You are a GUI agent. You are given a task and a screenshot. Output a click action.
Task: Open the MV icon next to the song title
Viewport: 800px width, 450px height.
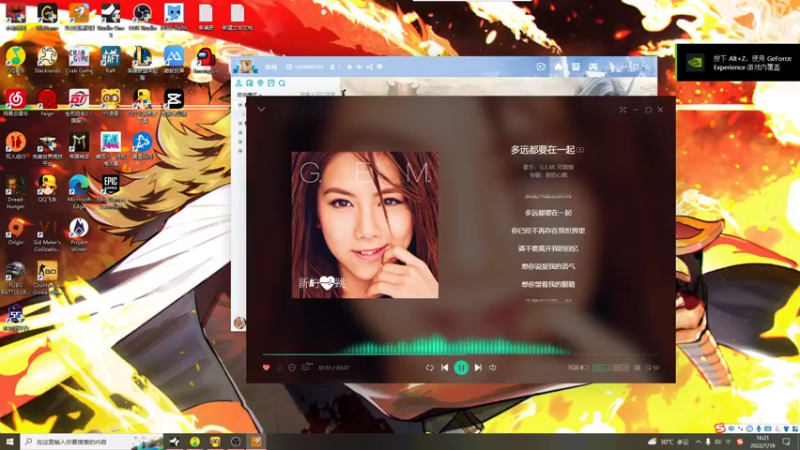(581, 150)
